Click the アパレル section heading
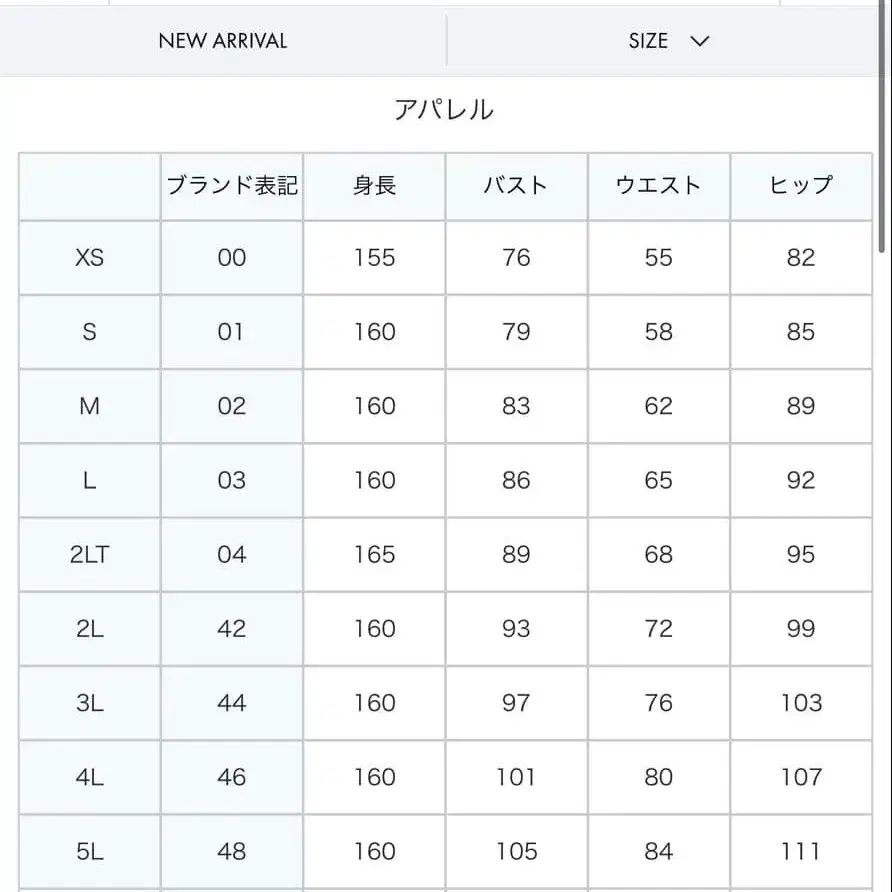The height and width of the screenshot is (892, 892). (445, 108)
